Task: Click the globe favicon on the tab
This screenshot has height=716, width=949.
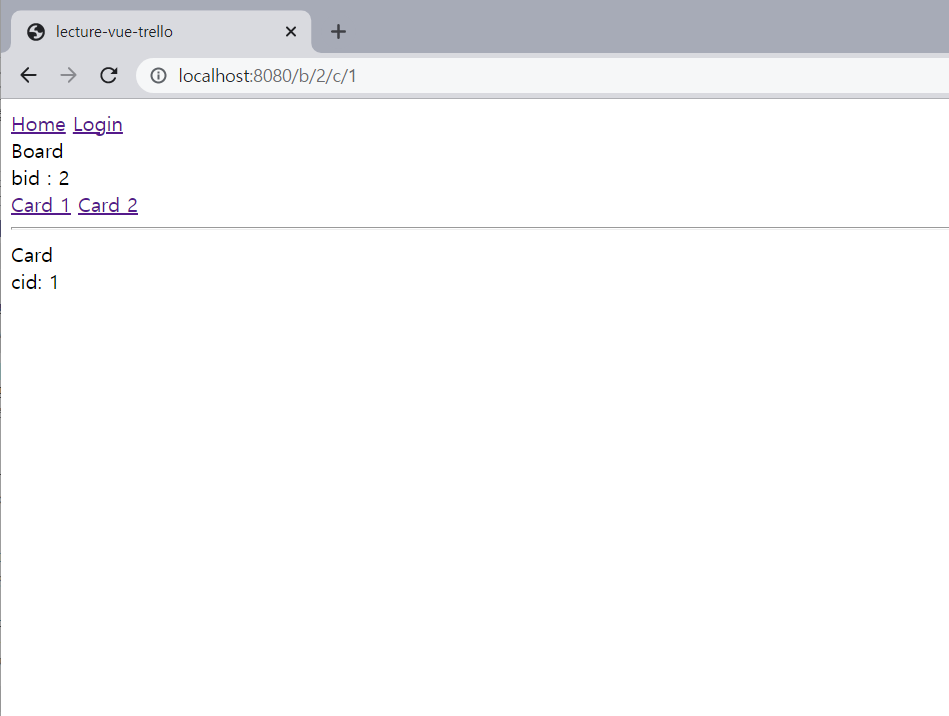Action: (x=36, y=31)
